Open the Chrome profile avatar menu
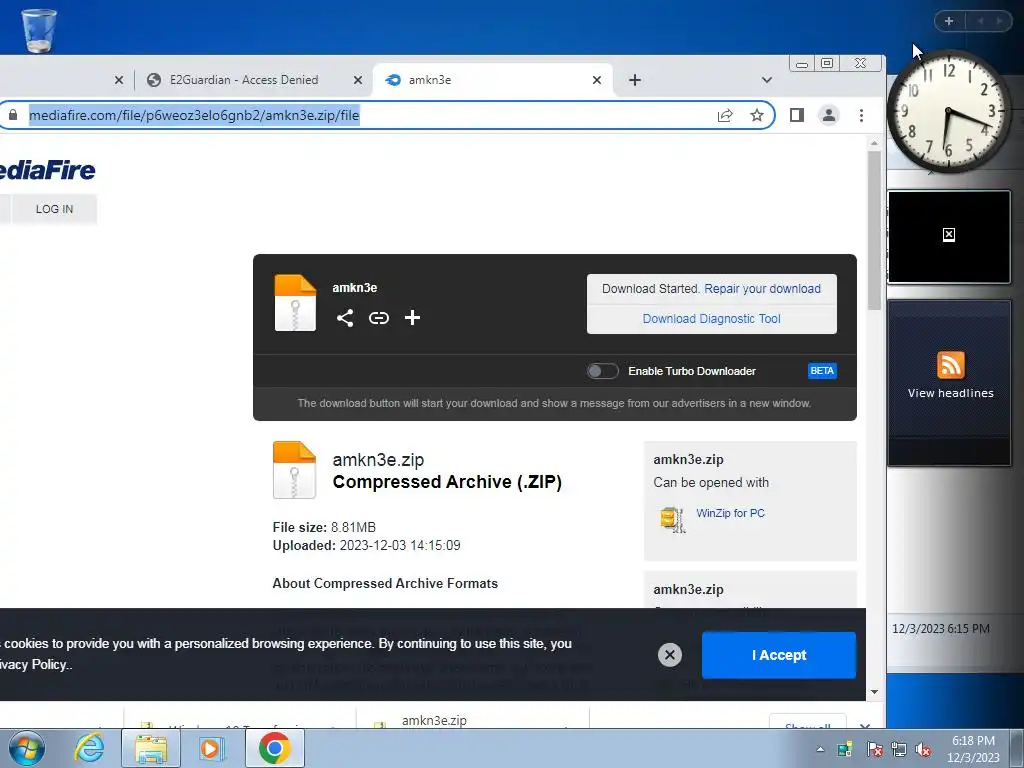1024x768 pixels. [x=829, y=116]
